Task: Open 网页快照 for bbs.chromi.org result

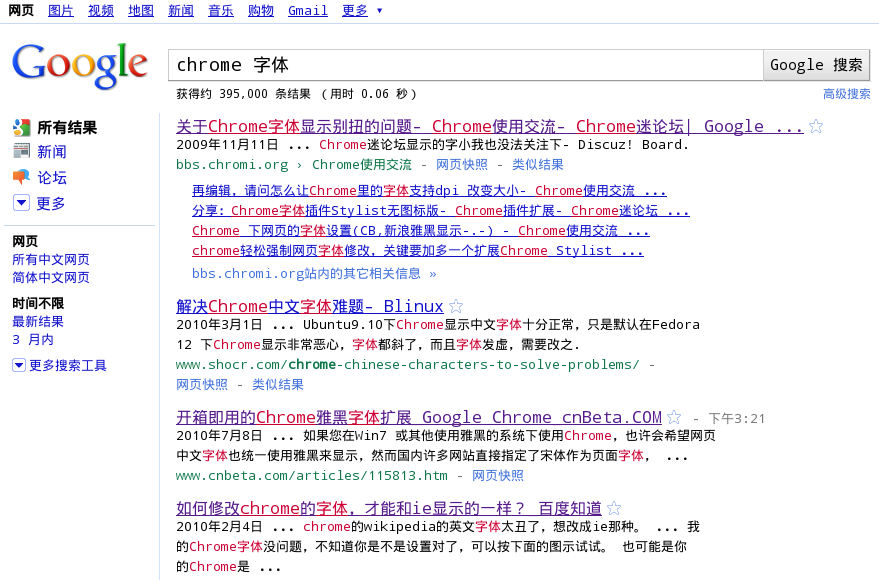Action: click(x=462, y=165)
